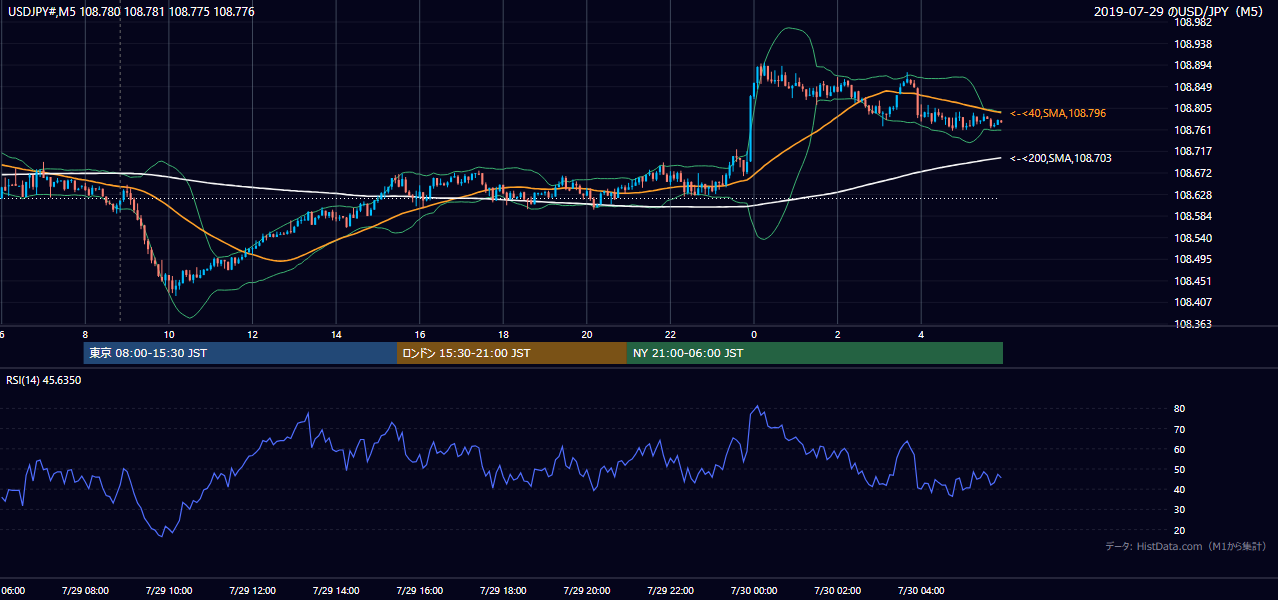Click price axis value 108.717
The image size is (1278, 600).
1193,152
